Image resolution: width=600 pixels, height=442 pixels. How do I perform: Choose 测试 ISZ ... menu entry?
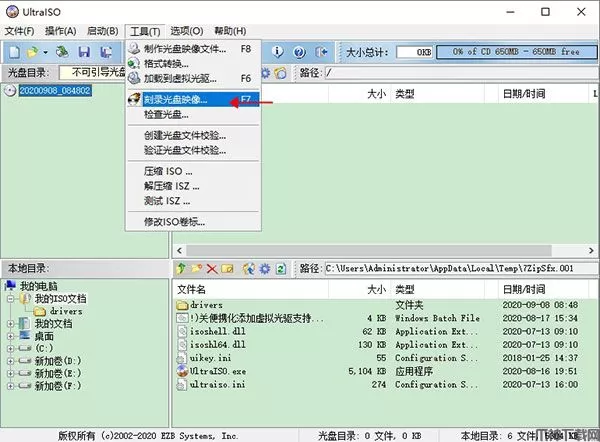click(x=193, y=201)
